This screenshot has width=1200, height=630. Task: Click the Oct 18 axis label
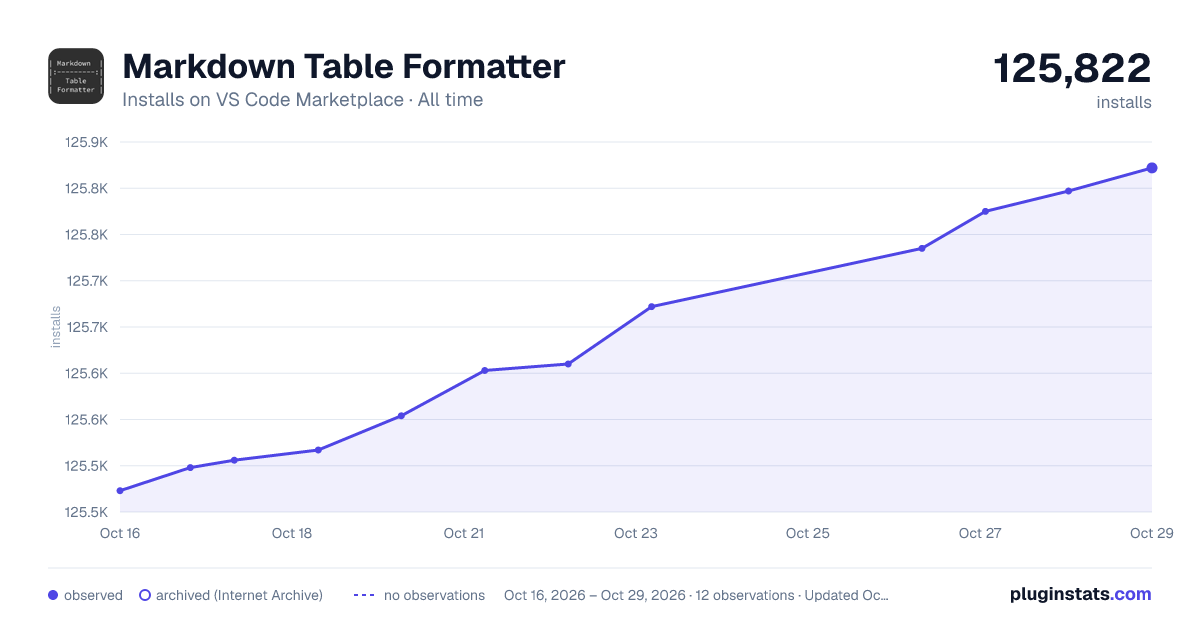point(292,533)
